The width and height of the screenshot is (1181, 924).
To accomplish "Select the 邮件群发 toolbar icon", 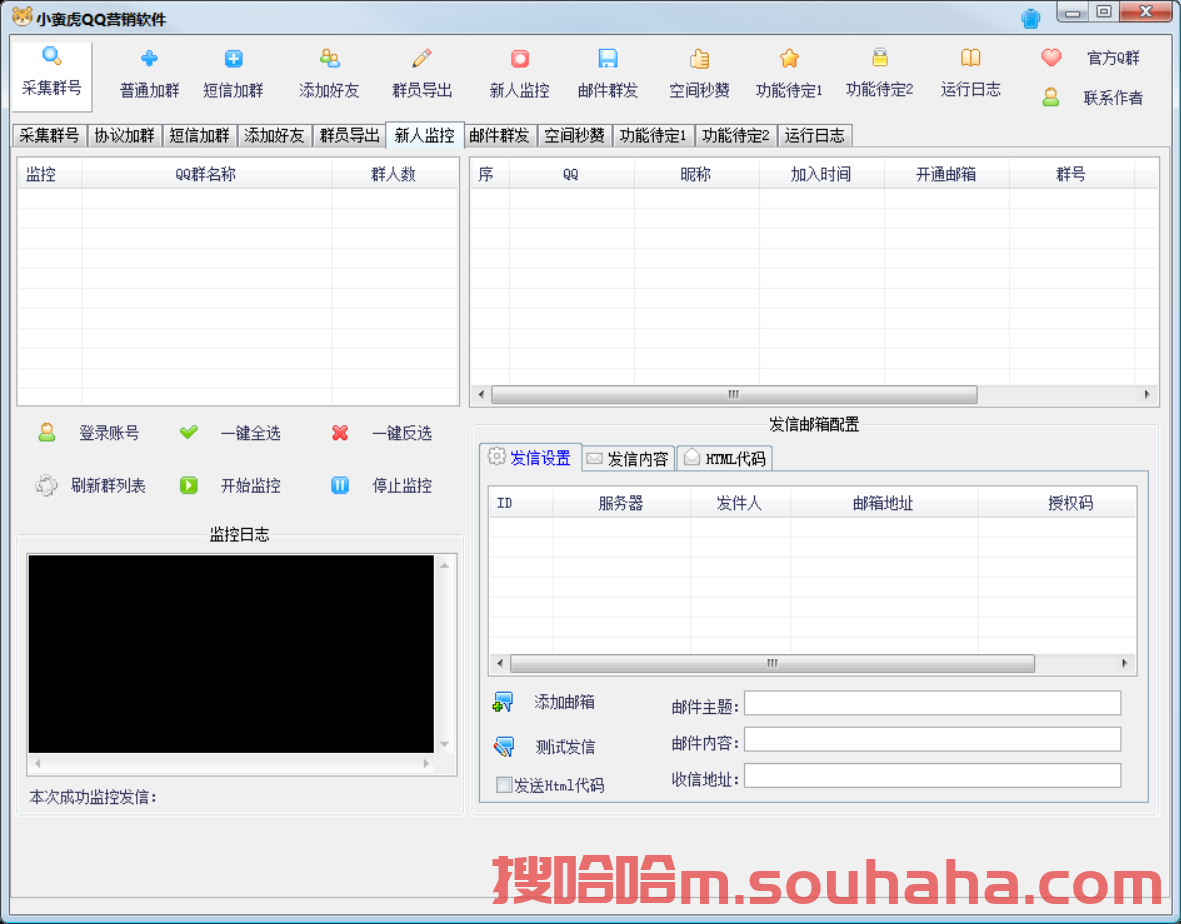I will pyautogui.click(x=607, y=73).
